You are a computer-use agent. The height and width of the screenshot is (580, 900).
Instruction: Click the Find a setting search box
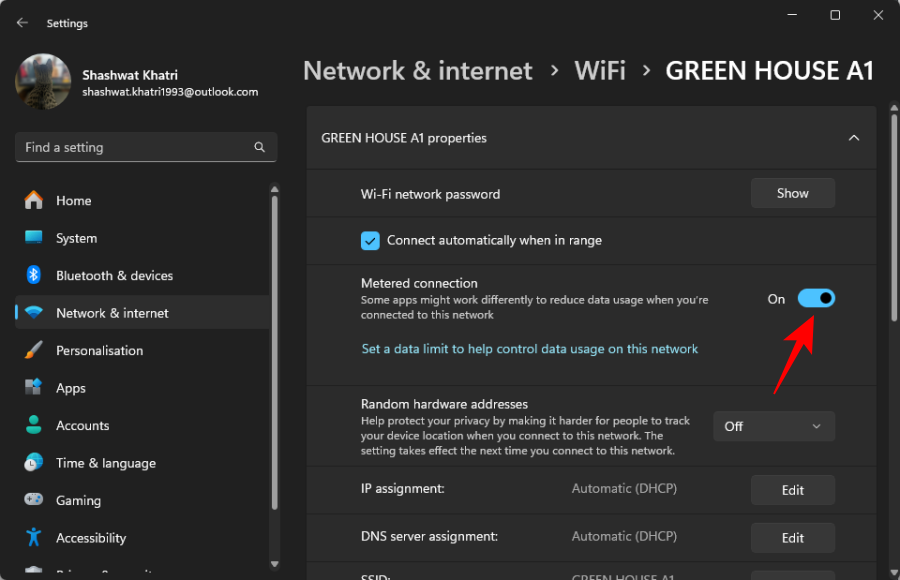135,147
